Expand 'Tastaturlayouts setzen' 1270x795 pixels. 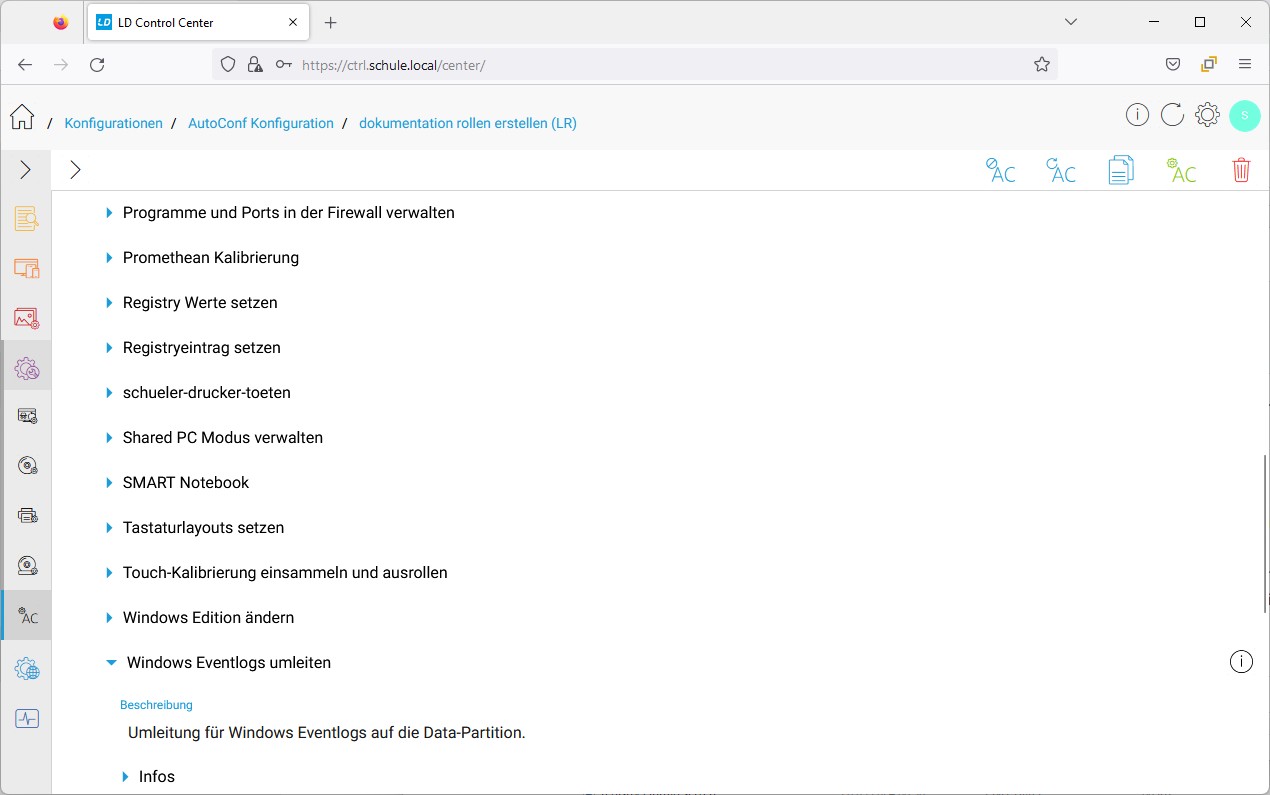pyautogui.click(x=109, y=527)
